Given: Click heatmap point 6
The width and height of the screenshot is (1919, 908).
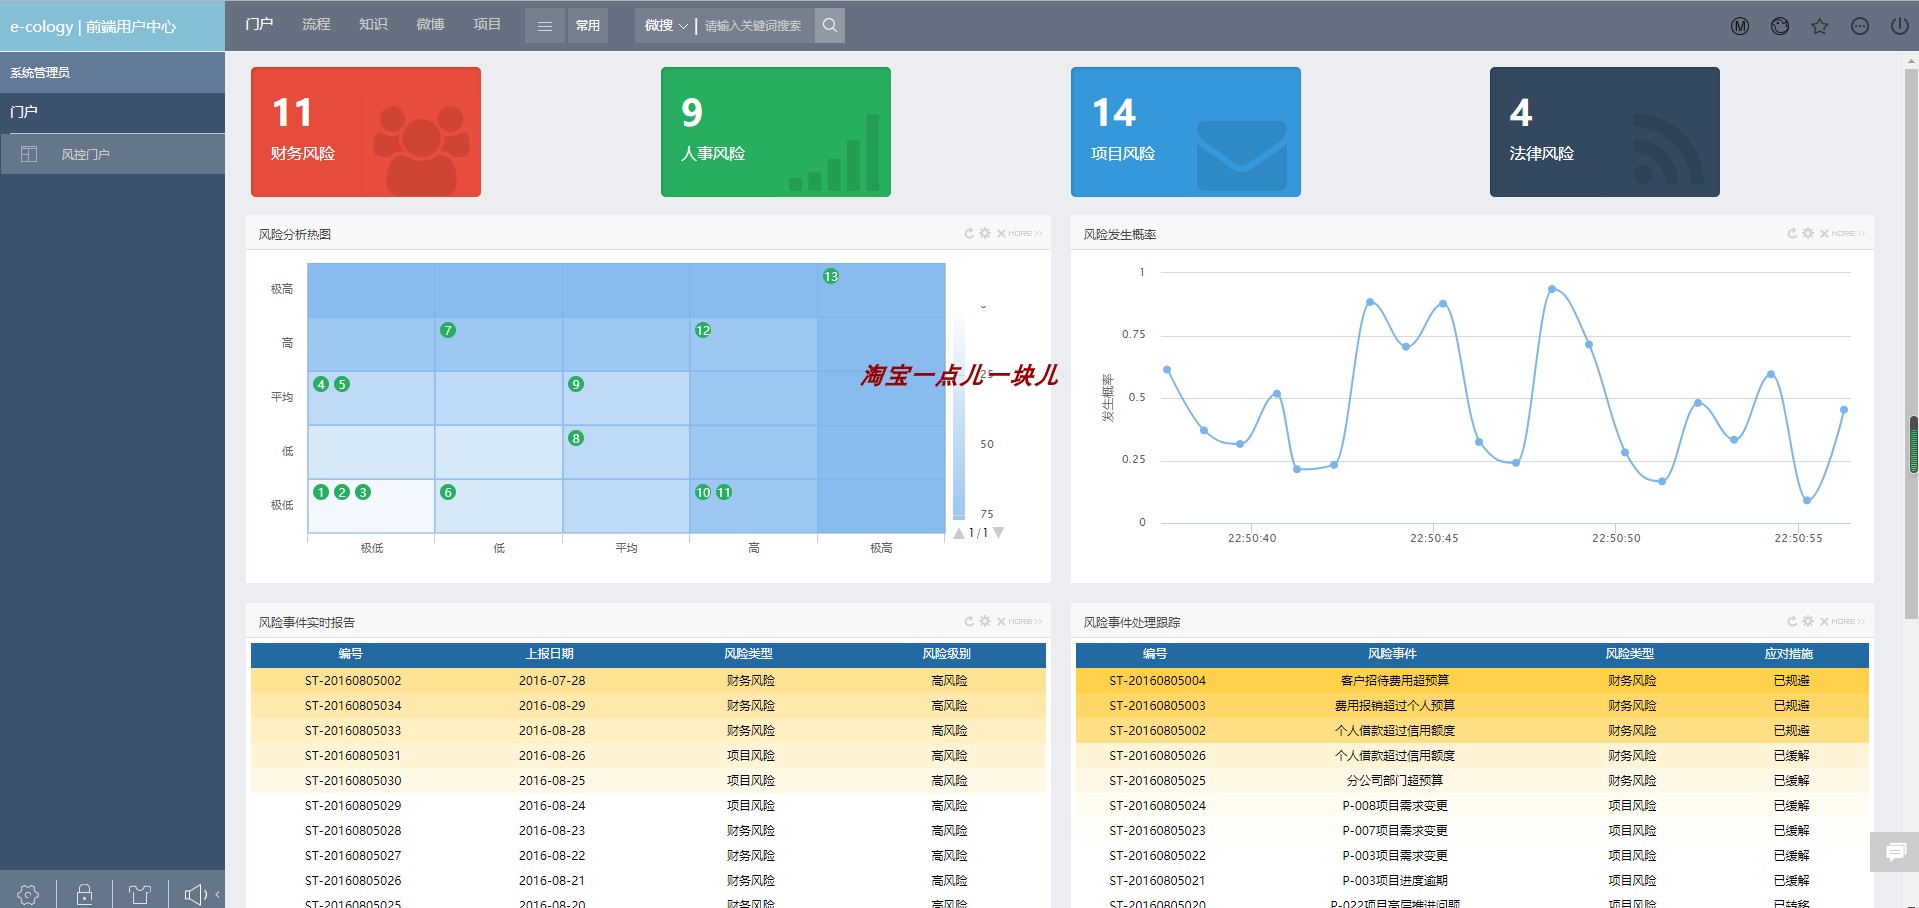Looking at the screenshot, I should (x=448, y=492).
